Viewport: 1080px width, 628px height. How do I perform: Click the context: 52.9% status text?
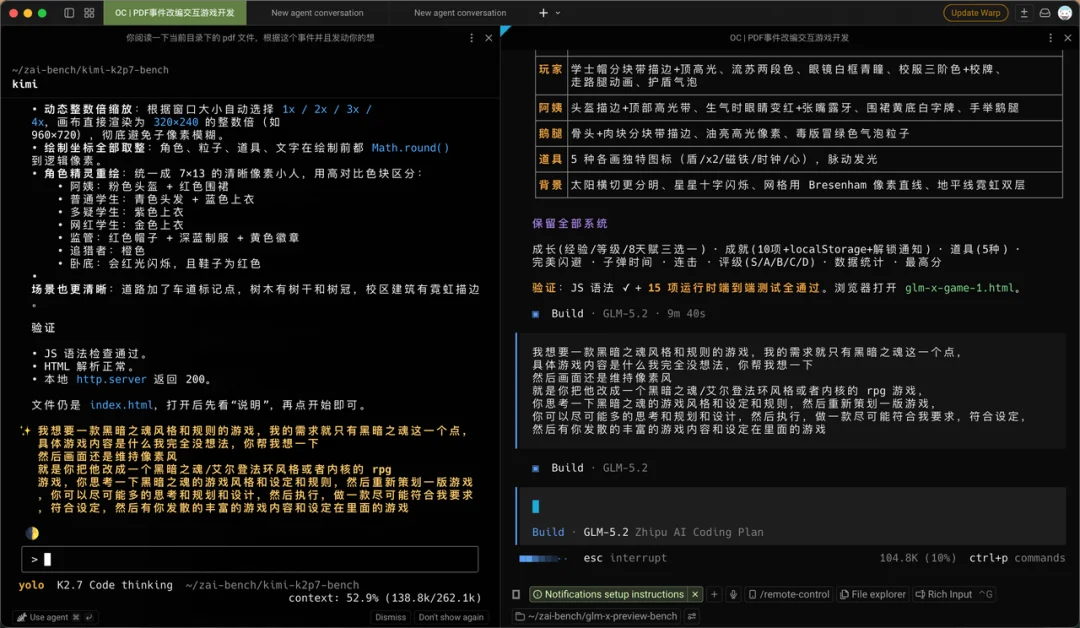[x=384, y=598]
